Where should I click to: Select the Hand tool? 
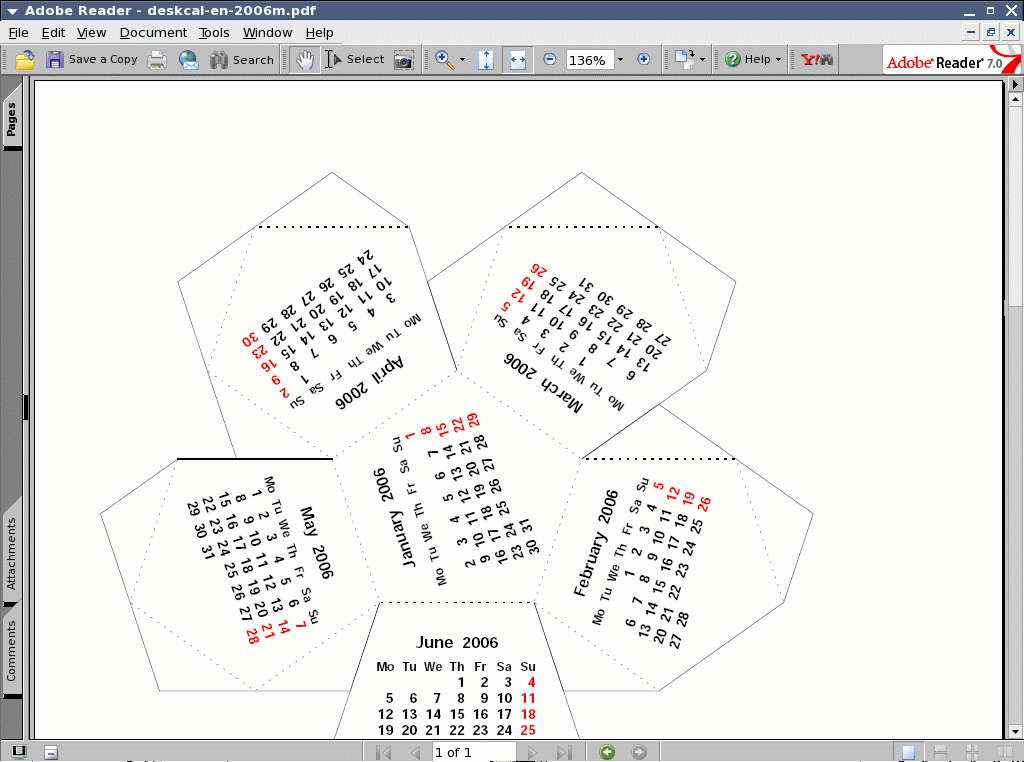pos(304,60)
